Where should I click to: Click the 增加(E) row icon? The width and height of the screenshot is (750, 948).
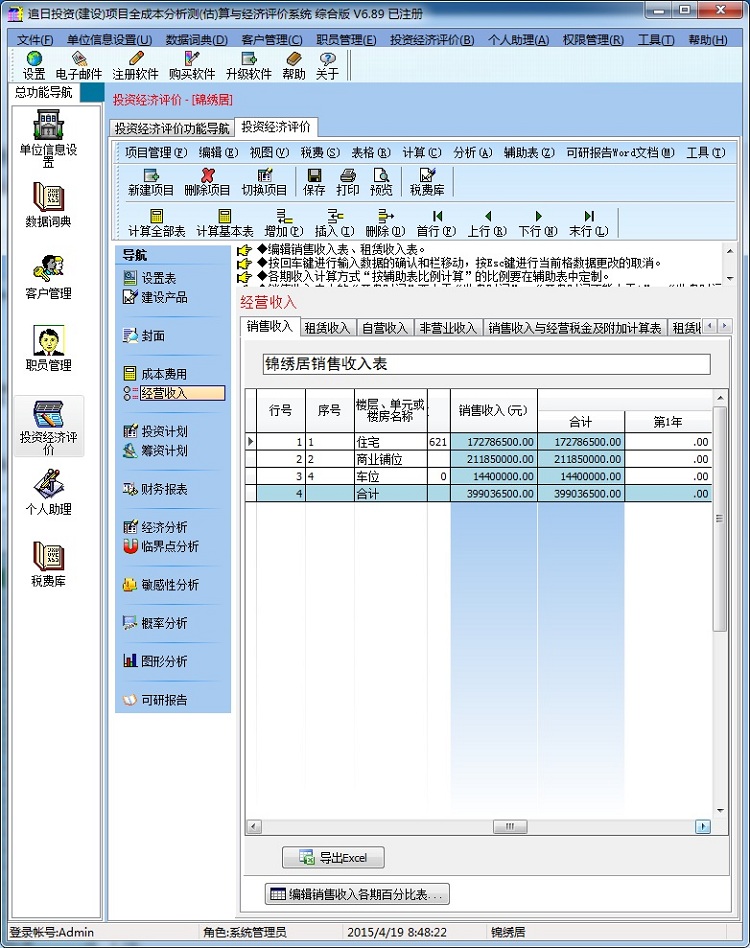click(283, 223)
